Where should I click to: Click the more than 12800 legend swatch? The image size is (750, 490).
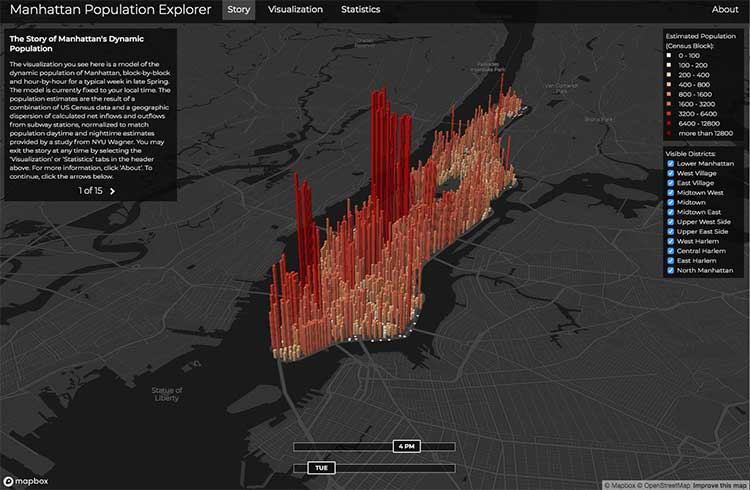pos(669,134)
